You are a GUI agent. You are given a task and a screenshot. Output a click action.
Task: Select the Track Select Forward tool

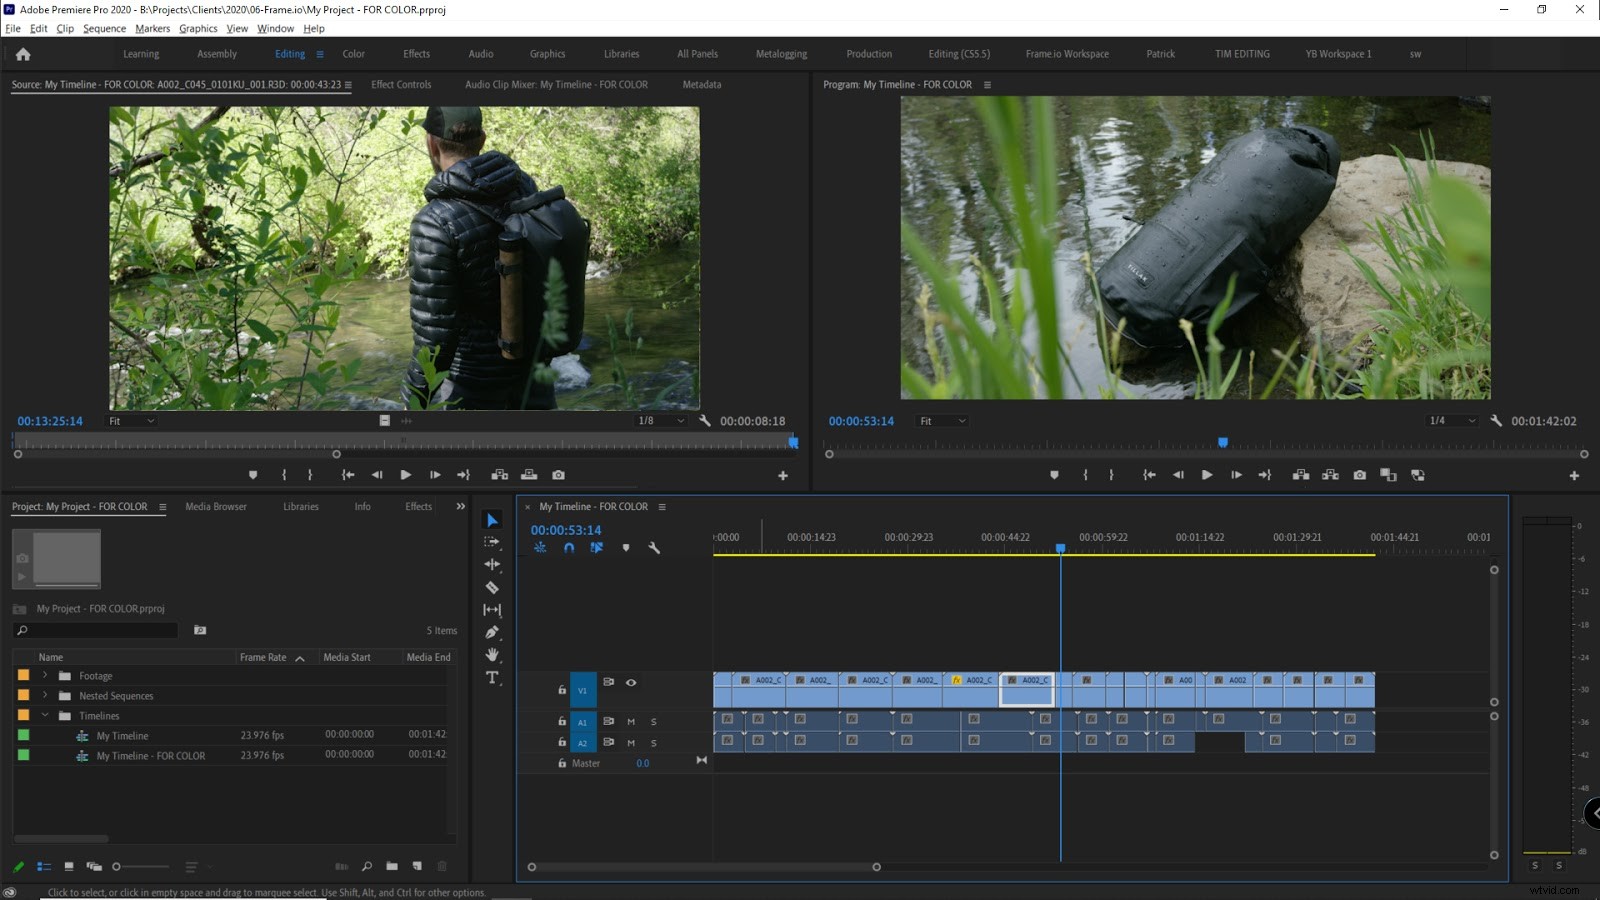[492, 542]
